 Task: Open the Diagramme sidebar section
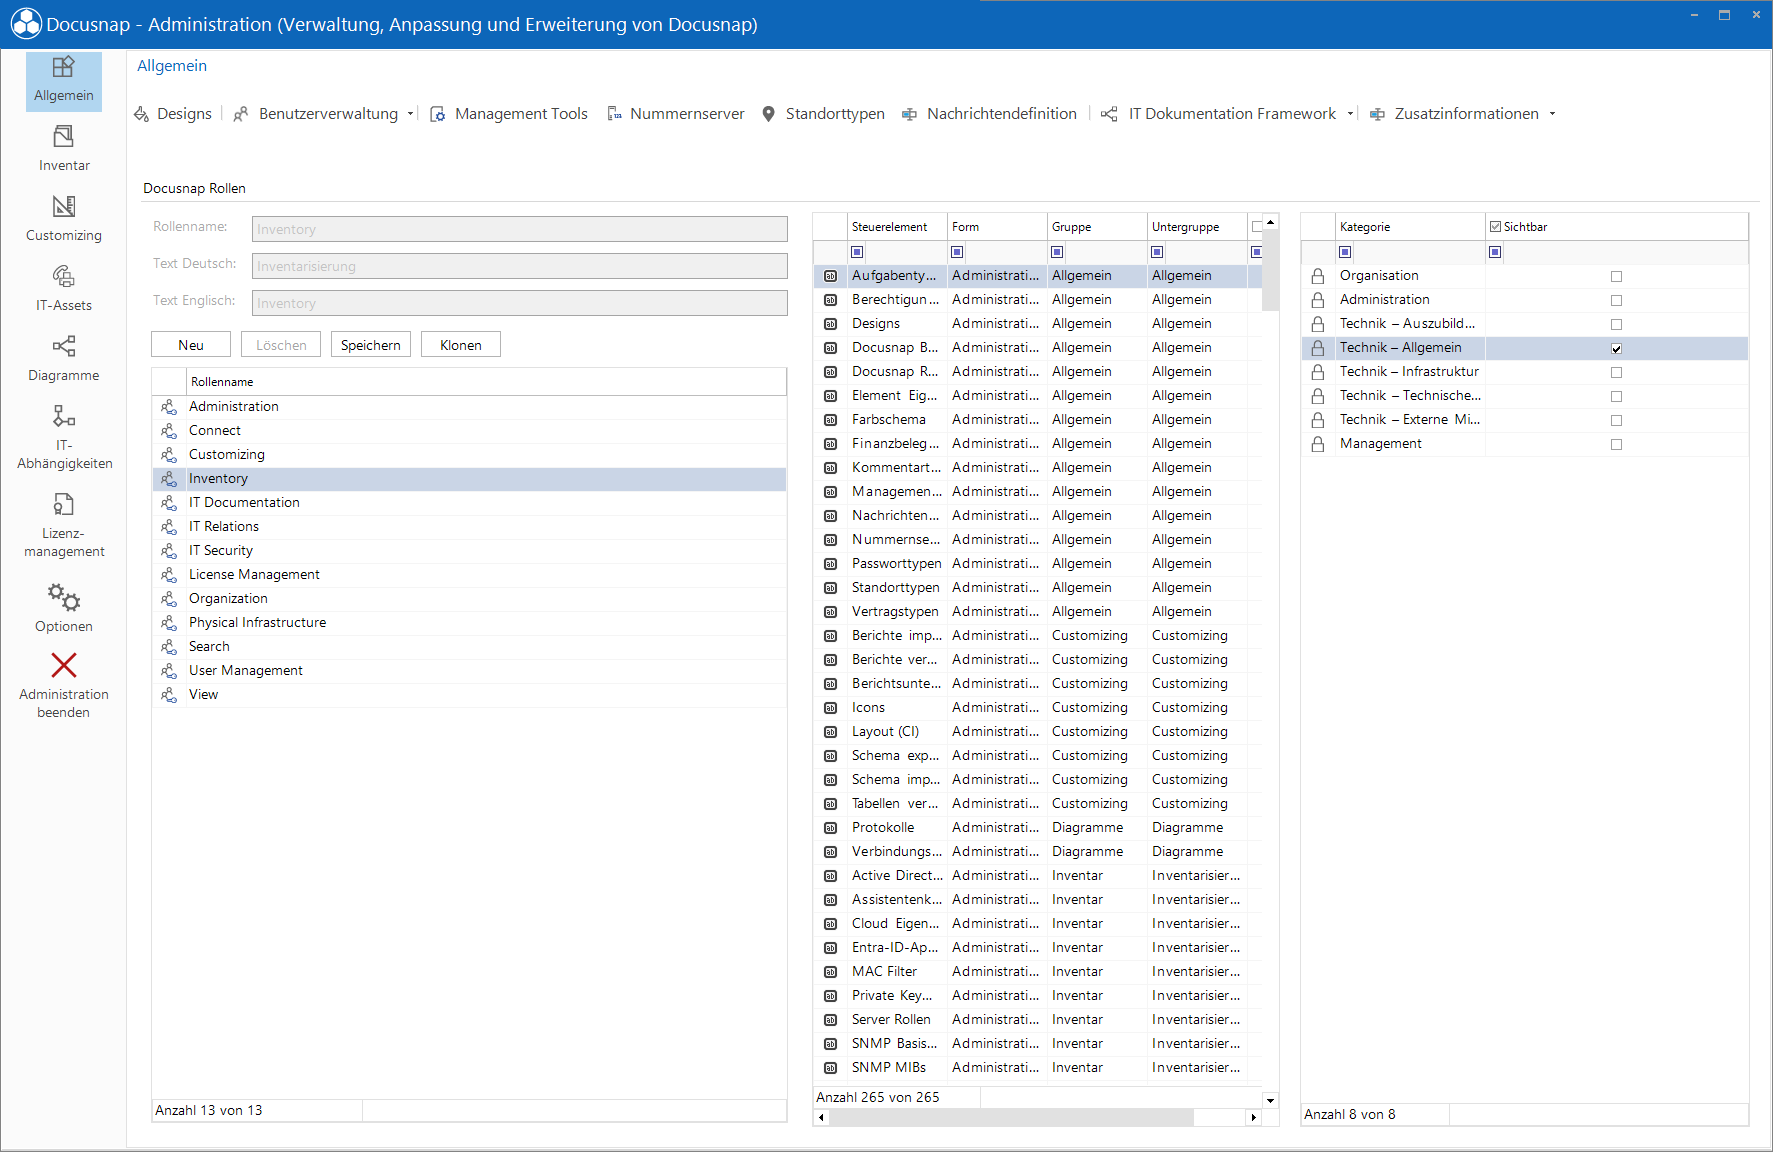coord(64,359)
